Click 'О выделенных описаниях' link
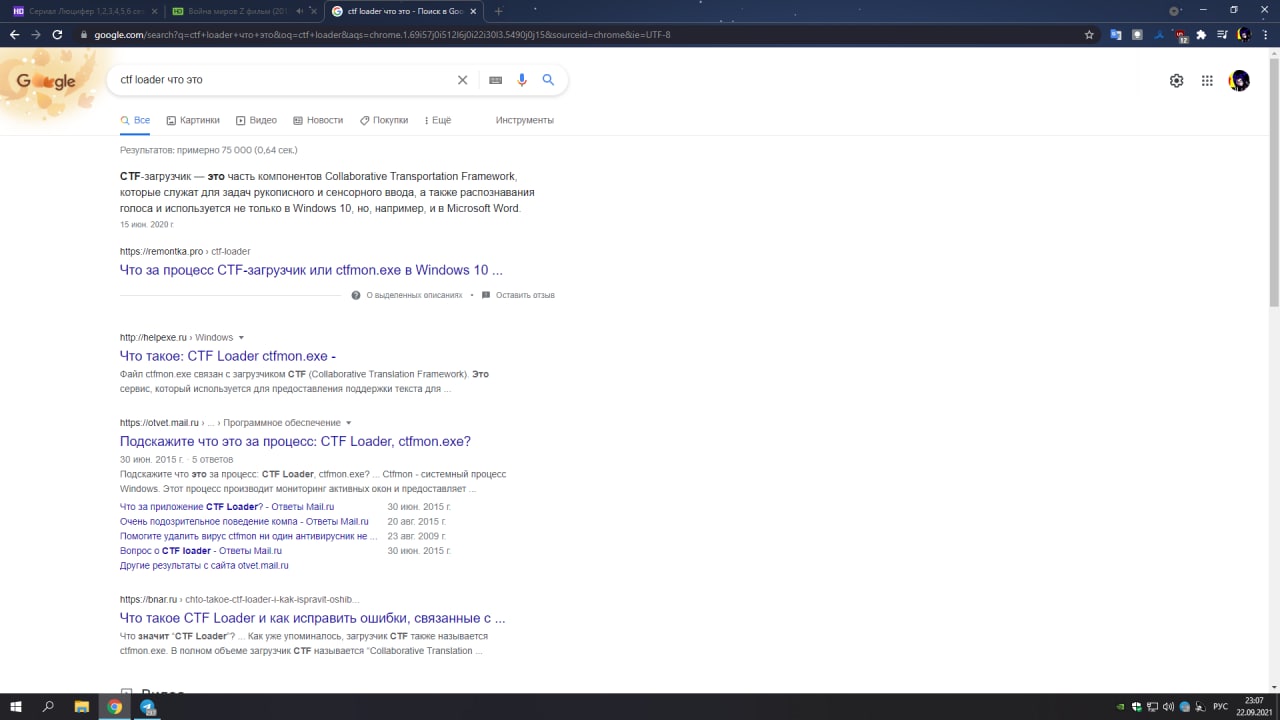 [x=407, y=295]
